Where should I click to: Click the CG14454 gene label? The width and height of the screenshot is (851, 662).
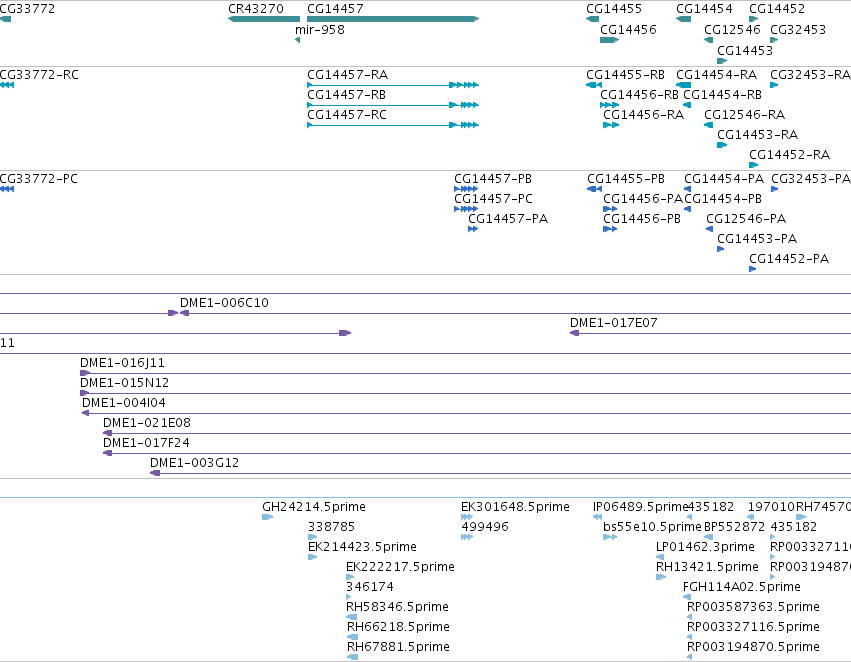[704, 9]
